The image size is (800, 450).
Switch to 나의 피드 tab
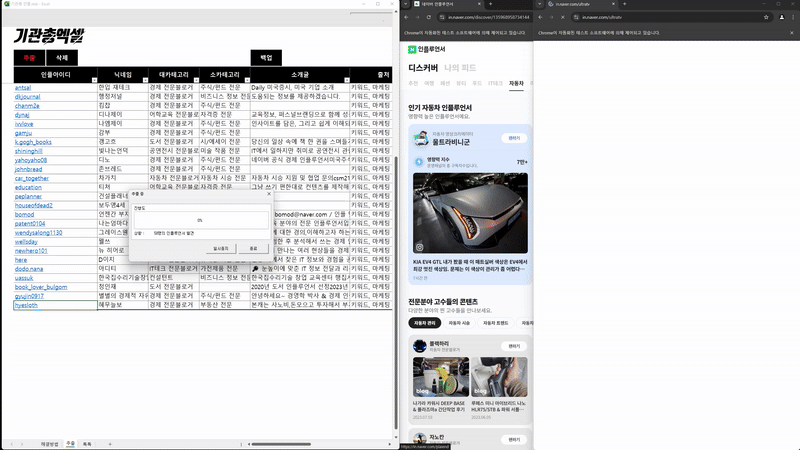460,68
